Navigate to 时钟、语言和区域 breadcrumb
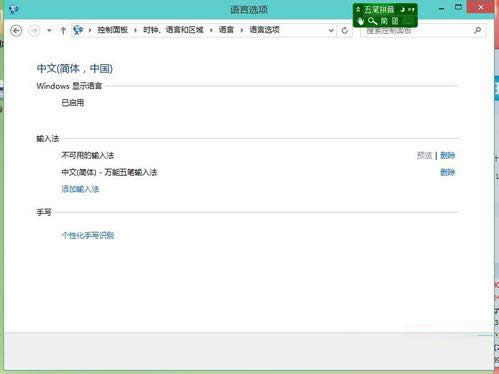 pyautogui.click(x=173, y=30)
